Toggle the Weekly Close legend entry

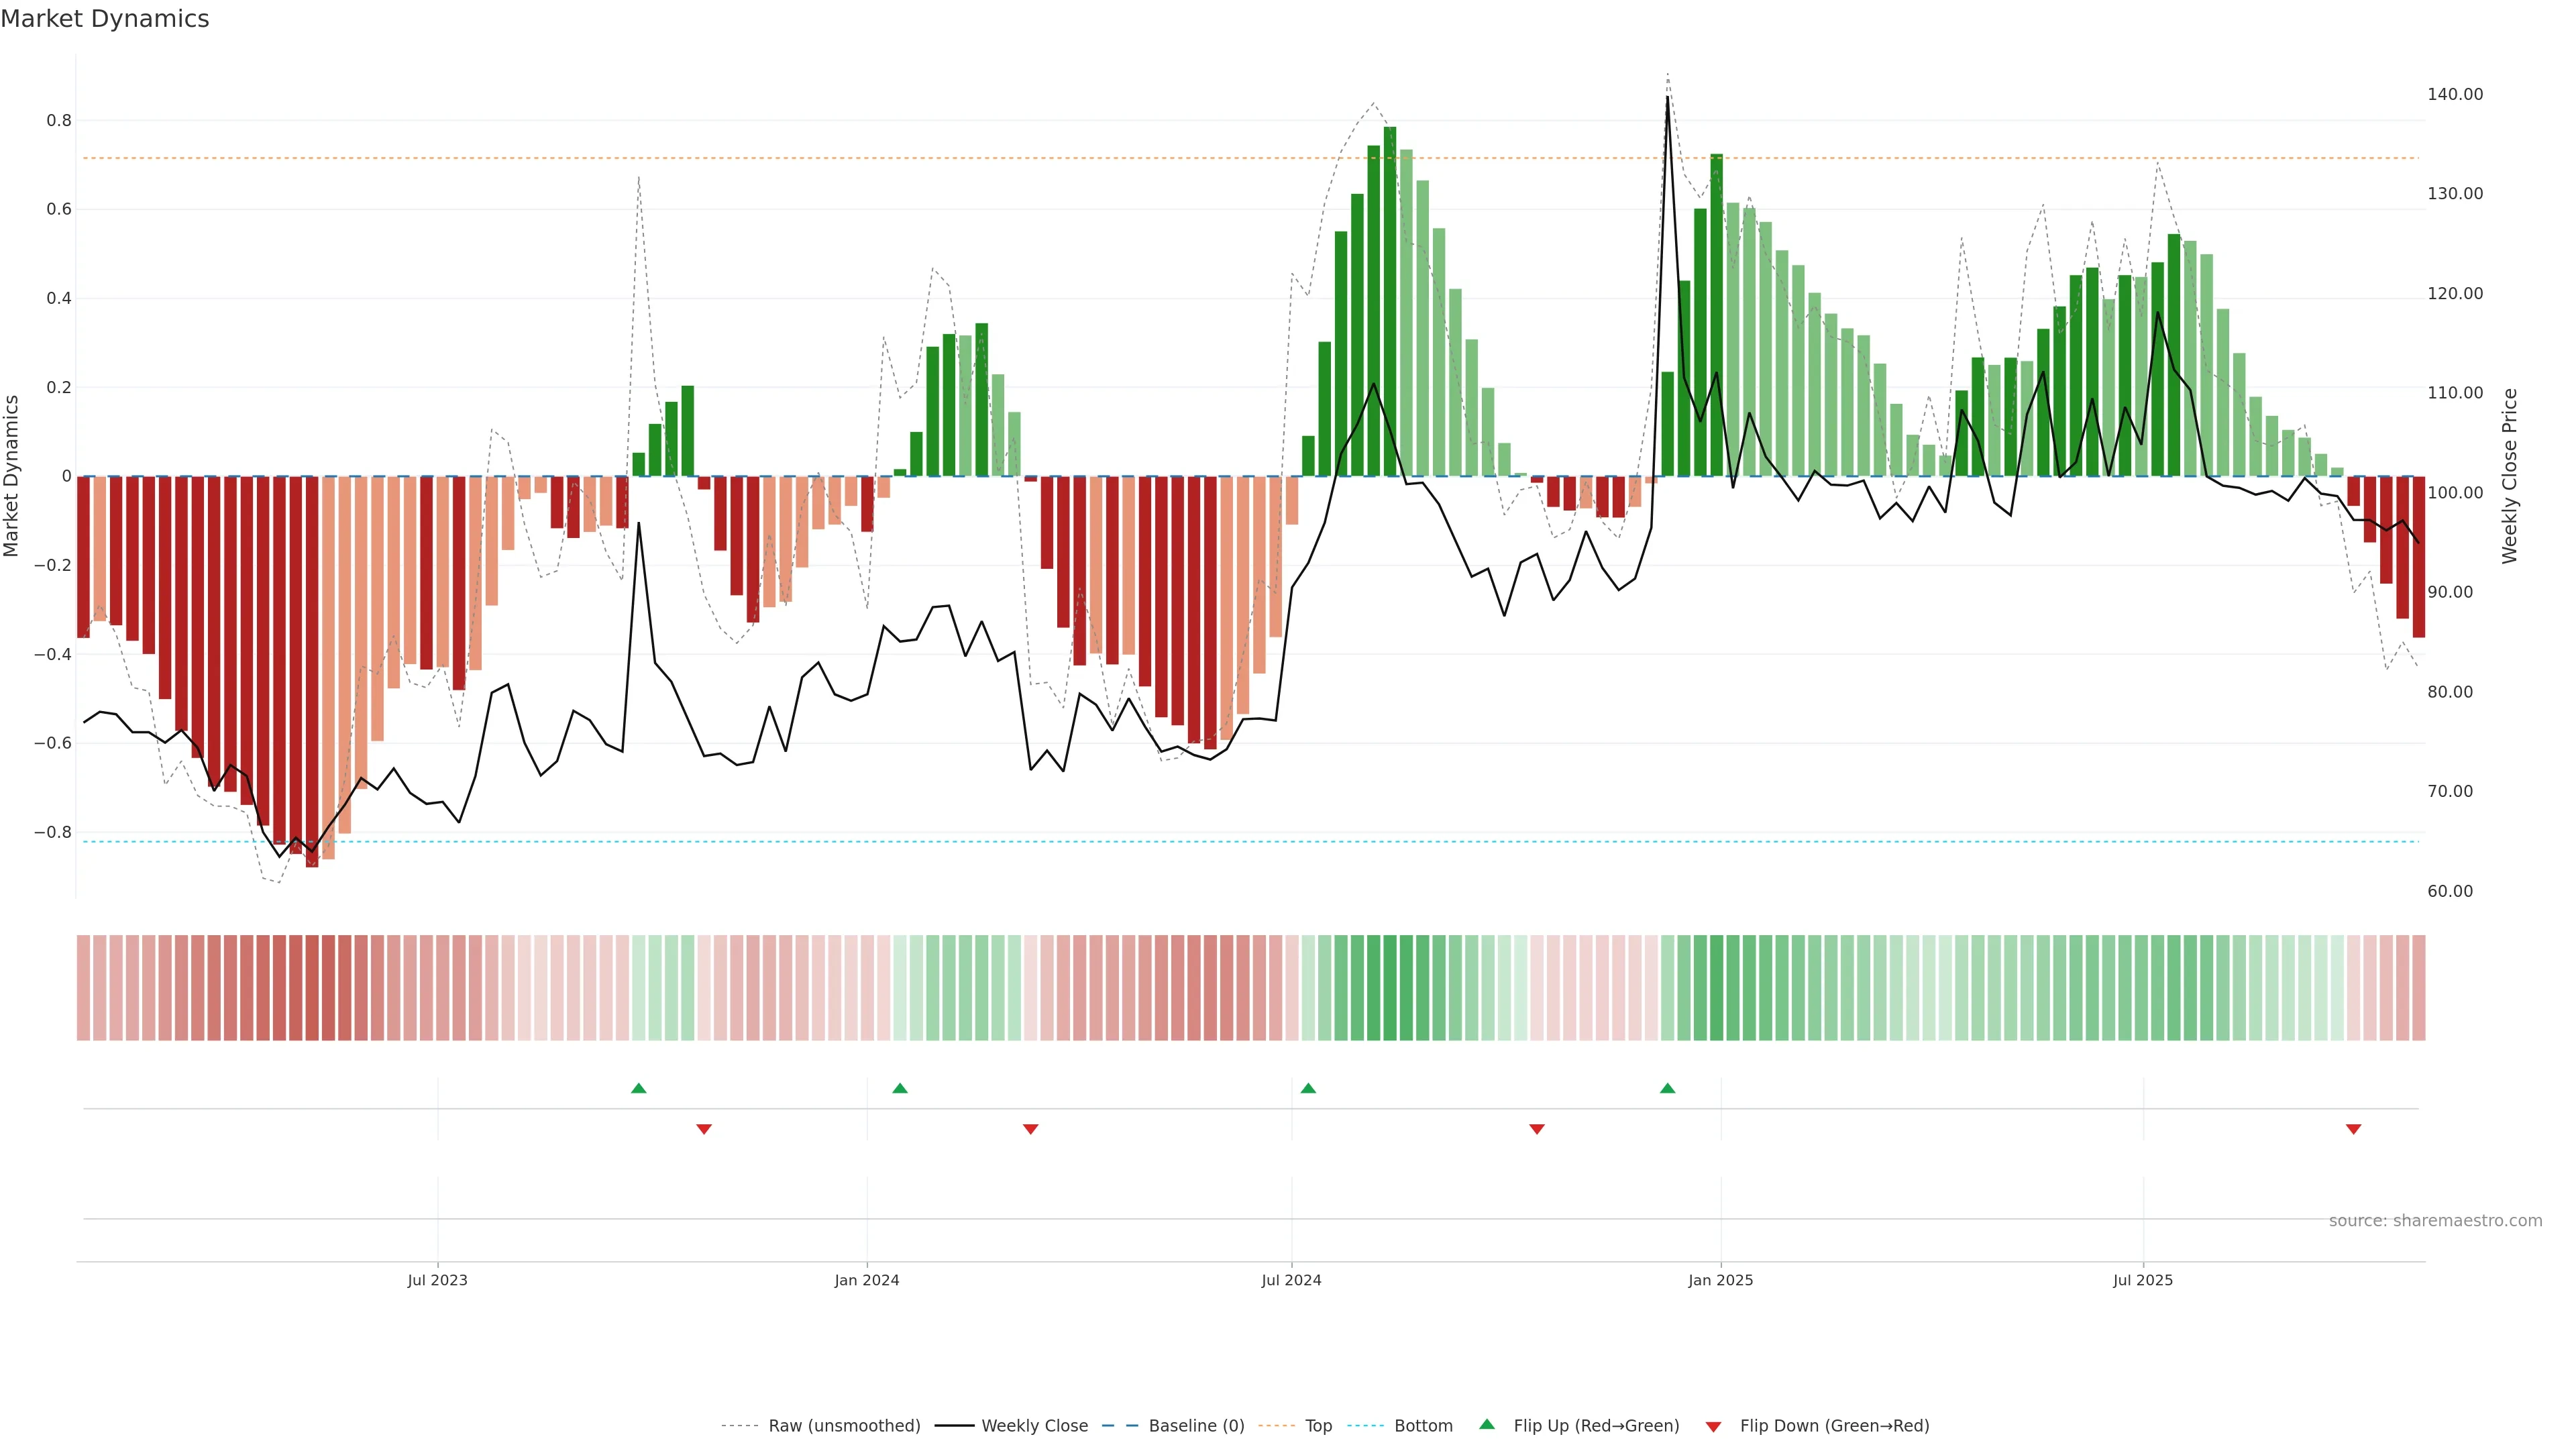click(1034, 1426)
